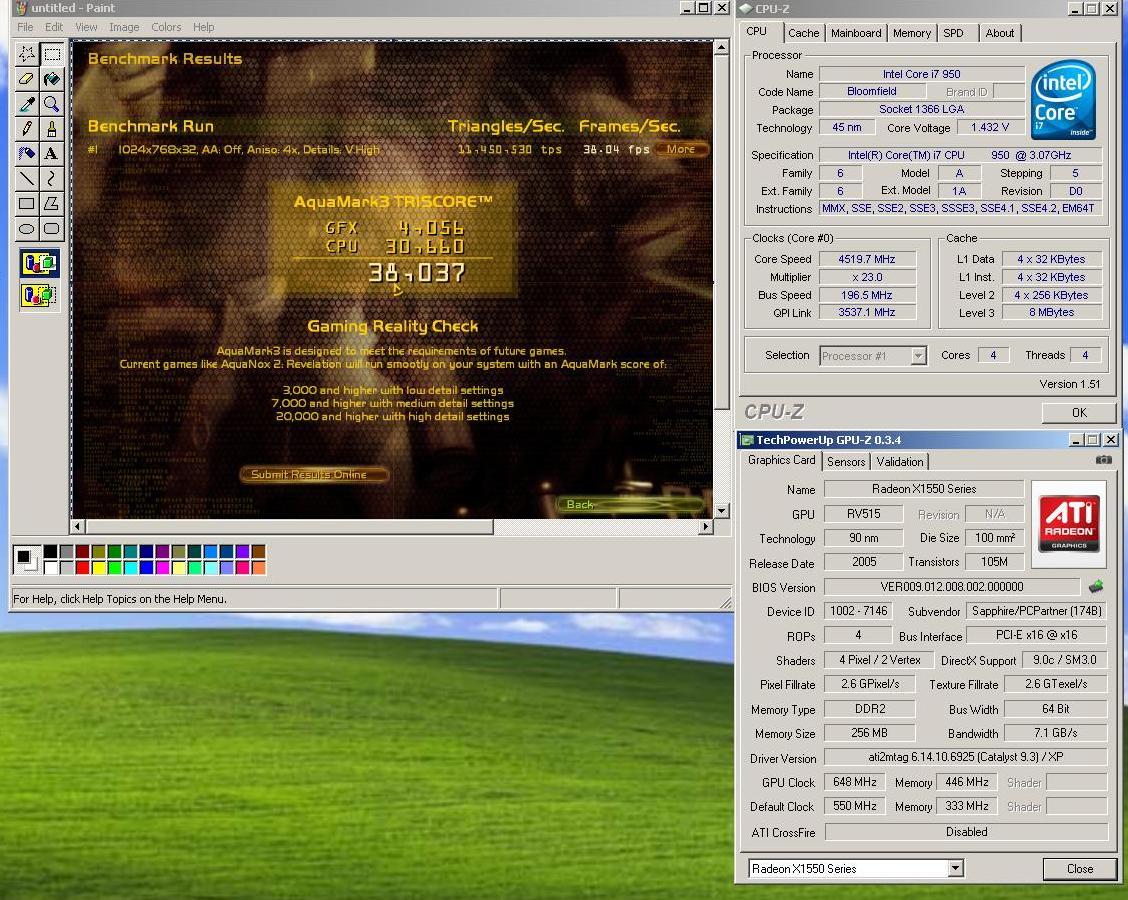Choose the straight Line tool
This screenshot has height=900, width=1128.
point(27,178)
